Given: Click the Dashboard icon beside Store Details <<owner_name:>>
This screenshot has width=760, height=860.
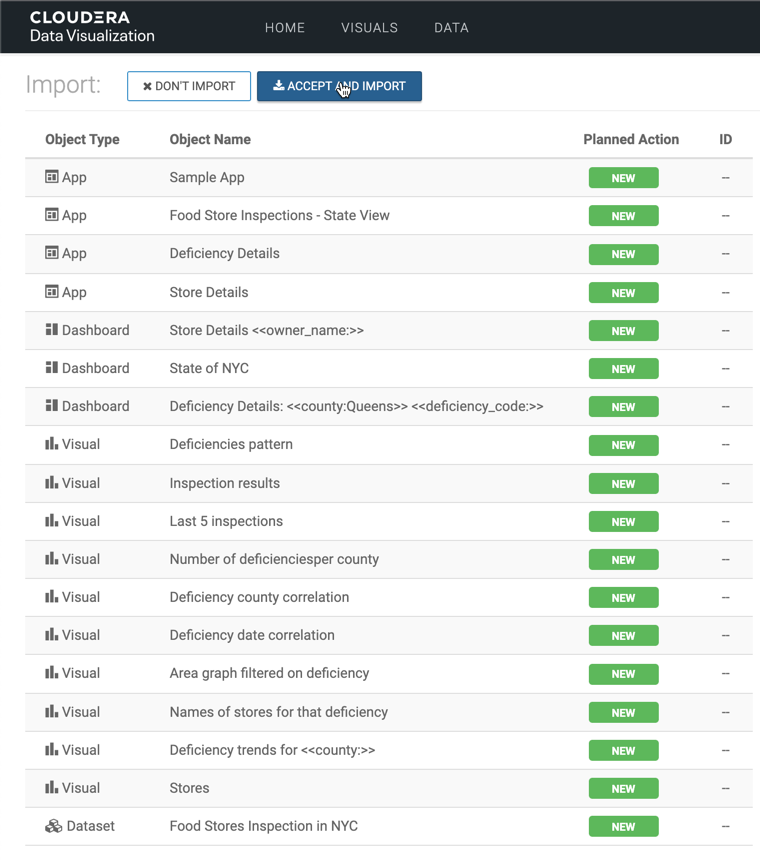Looking at the screenshot, I should click(x=52, y=330).
